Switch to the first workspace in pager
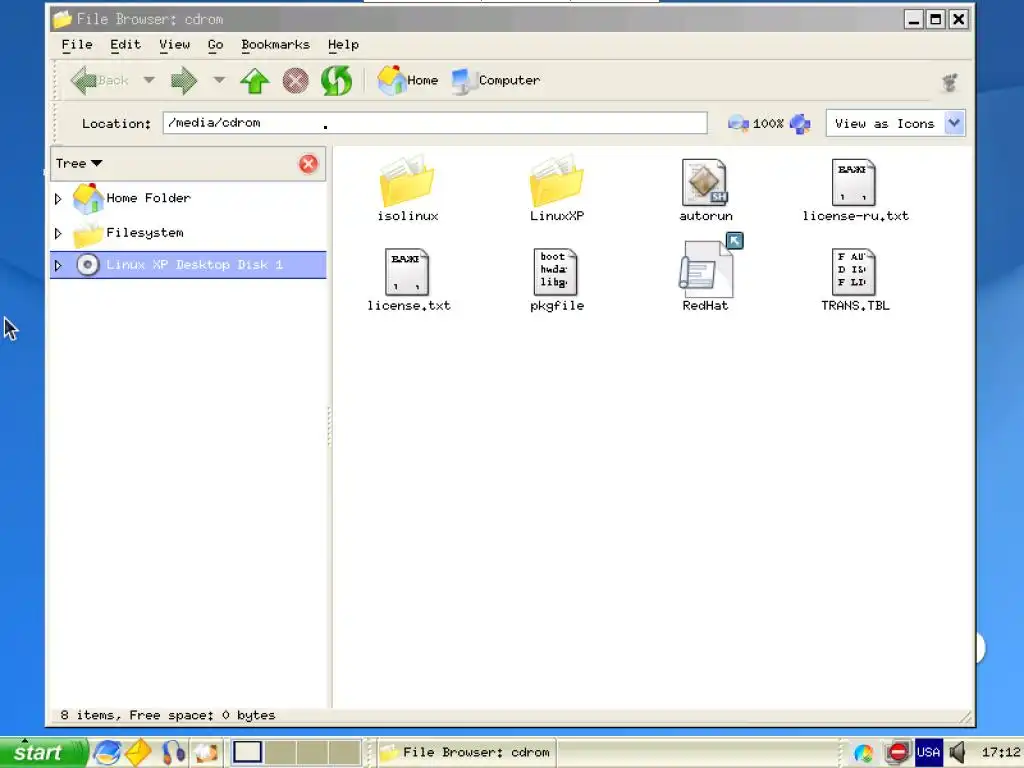The image size is (1024, 768). point(248,752)
